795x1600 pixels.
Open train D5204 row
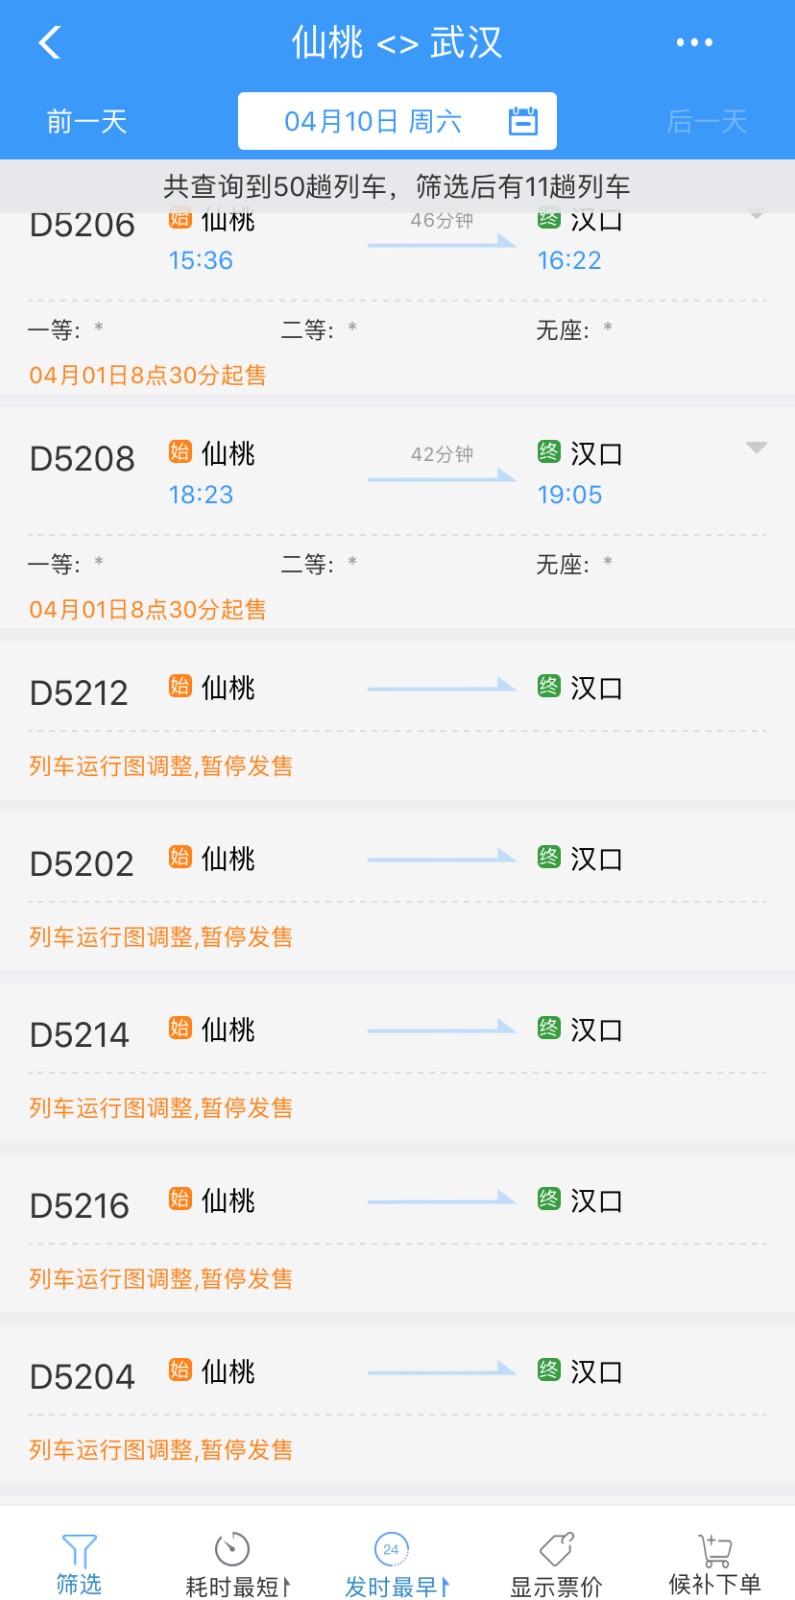pos(397,1405)
